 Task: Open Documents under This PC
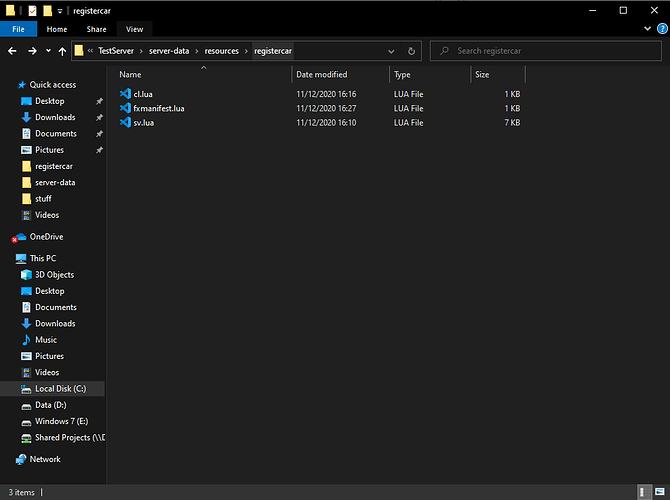tap(56, 307)
